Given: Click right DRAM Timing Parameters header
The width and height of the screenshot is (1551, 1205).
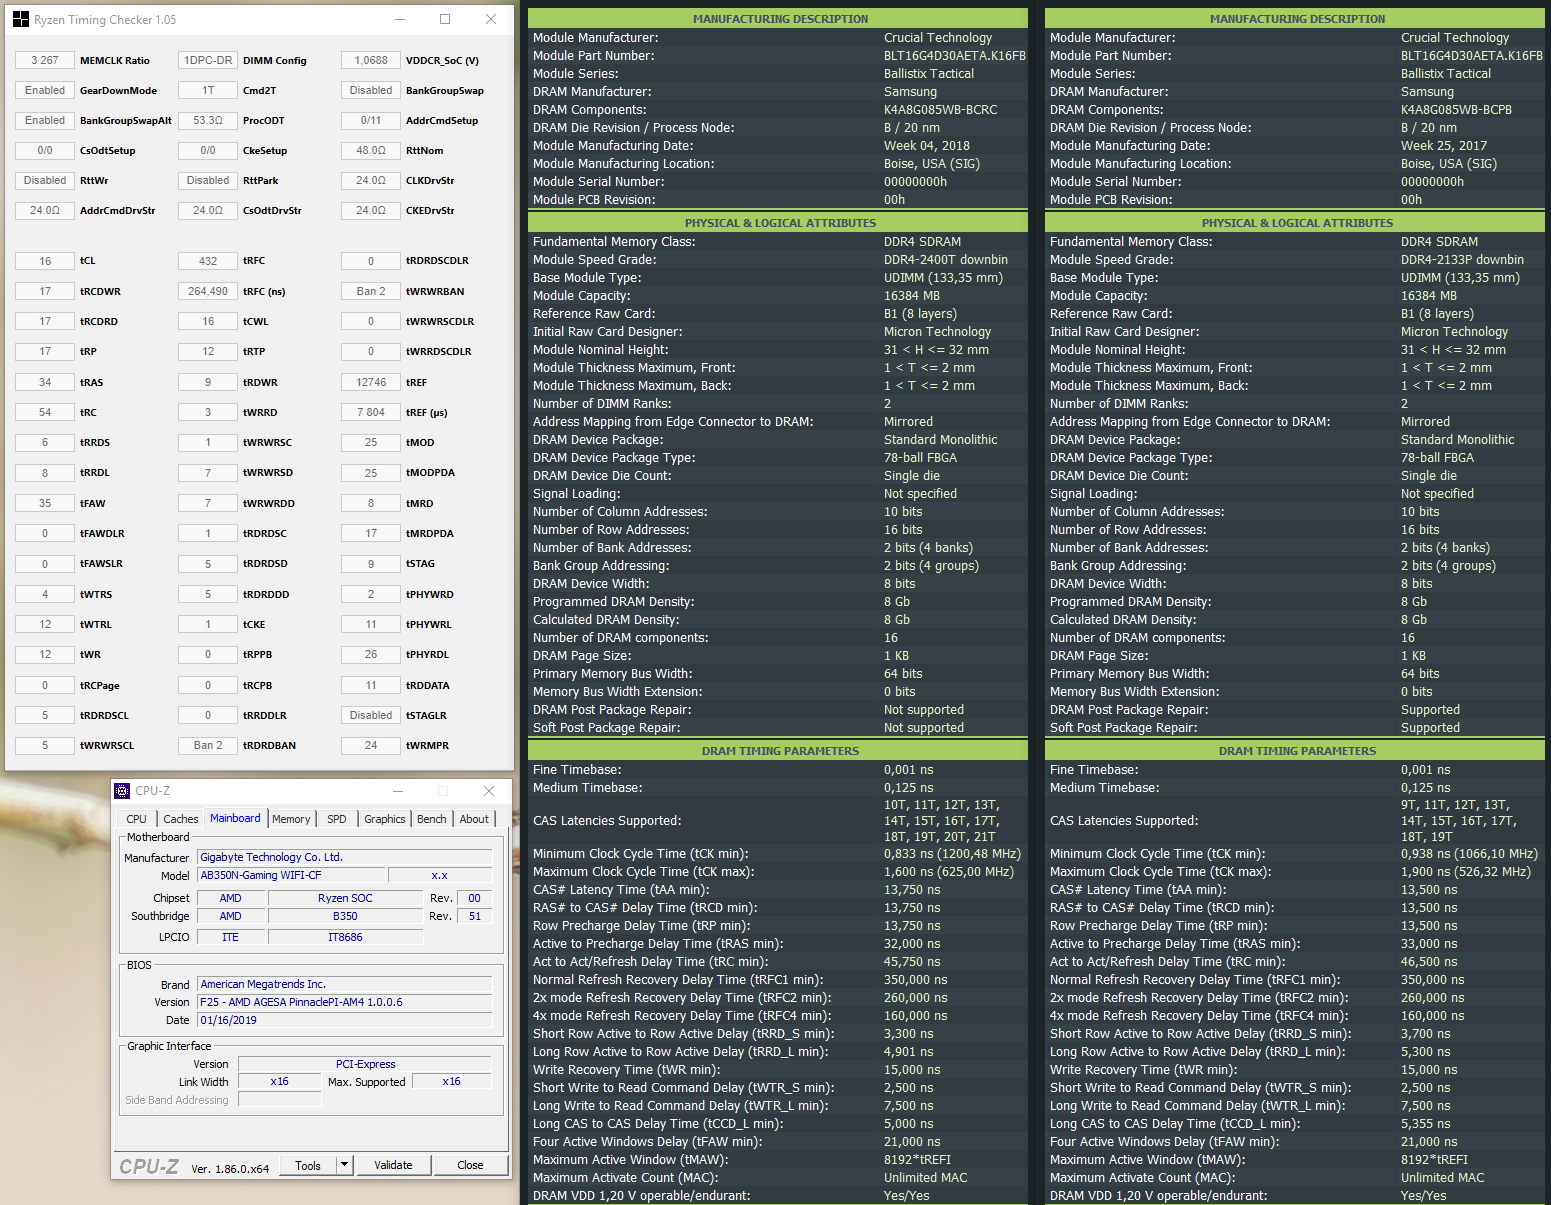Looking at the screenshot, I should click(1297, 751).
